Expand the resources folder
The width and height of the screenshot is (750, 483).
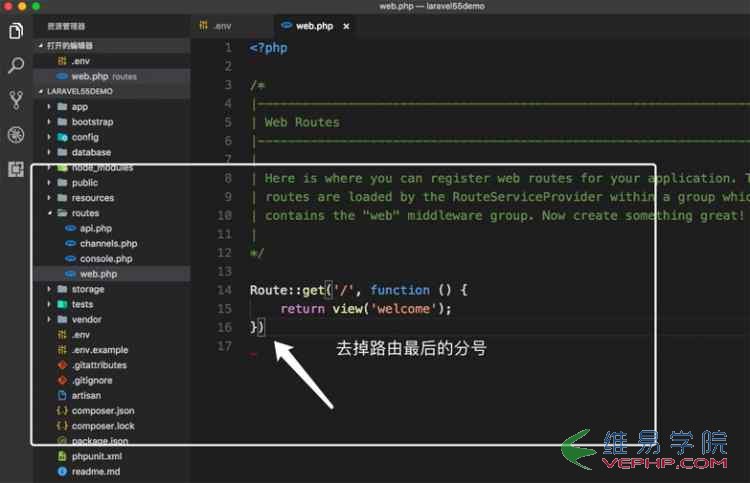[x=49, y=198]
